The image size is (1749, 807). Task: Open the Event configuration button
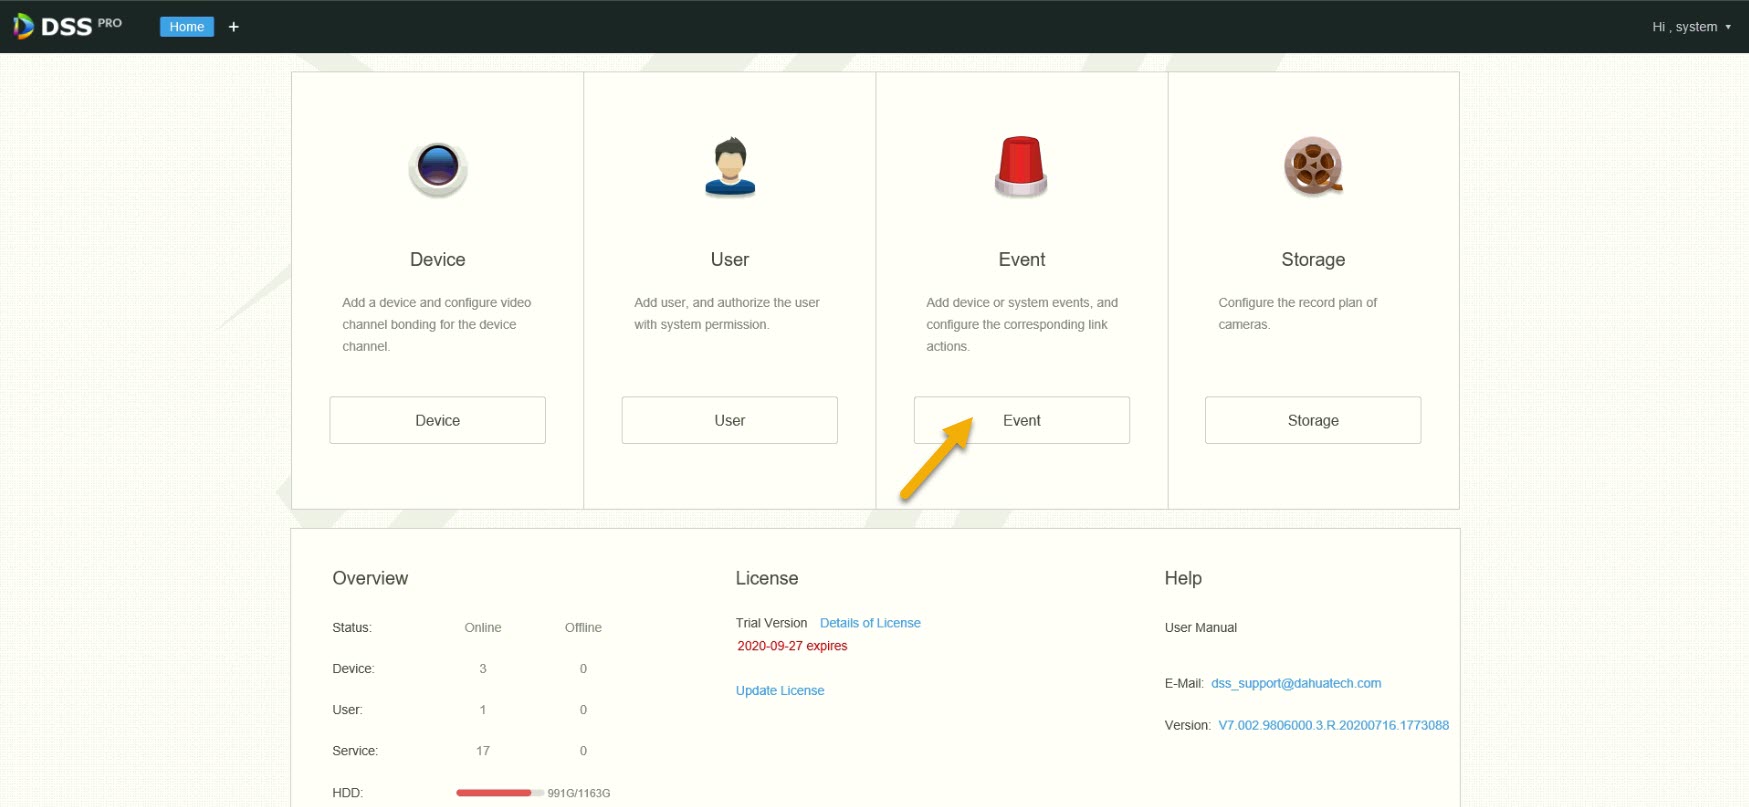[1022, 420]
